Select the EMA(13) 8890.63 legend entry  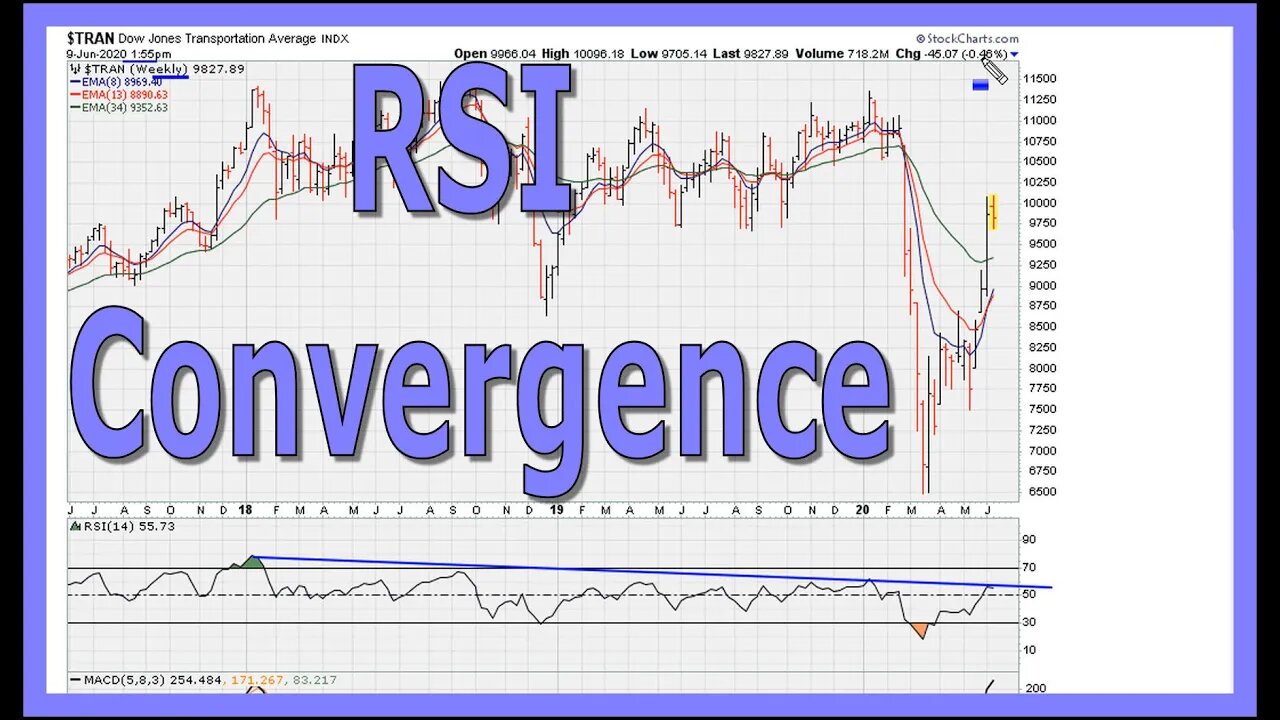click(x=119, y=94)
